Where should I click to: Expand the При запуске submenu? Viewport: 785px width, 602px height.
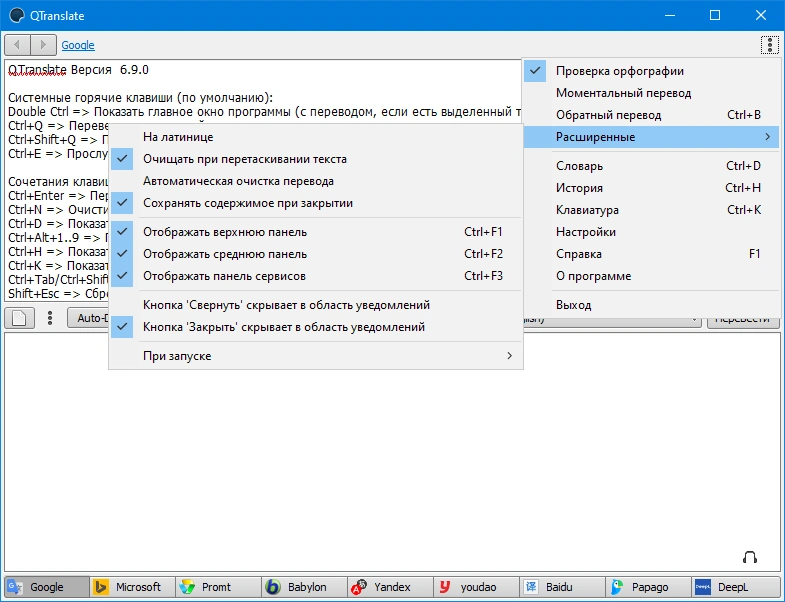316,356
